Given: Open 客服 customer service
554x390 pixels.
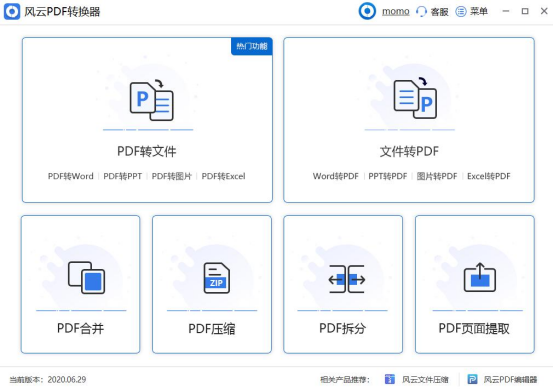Looking at the screenshot, I should [440, 12].
